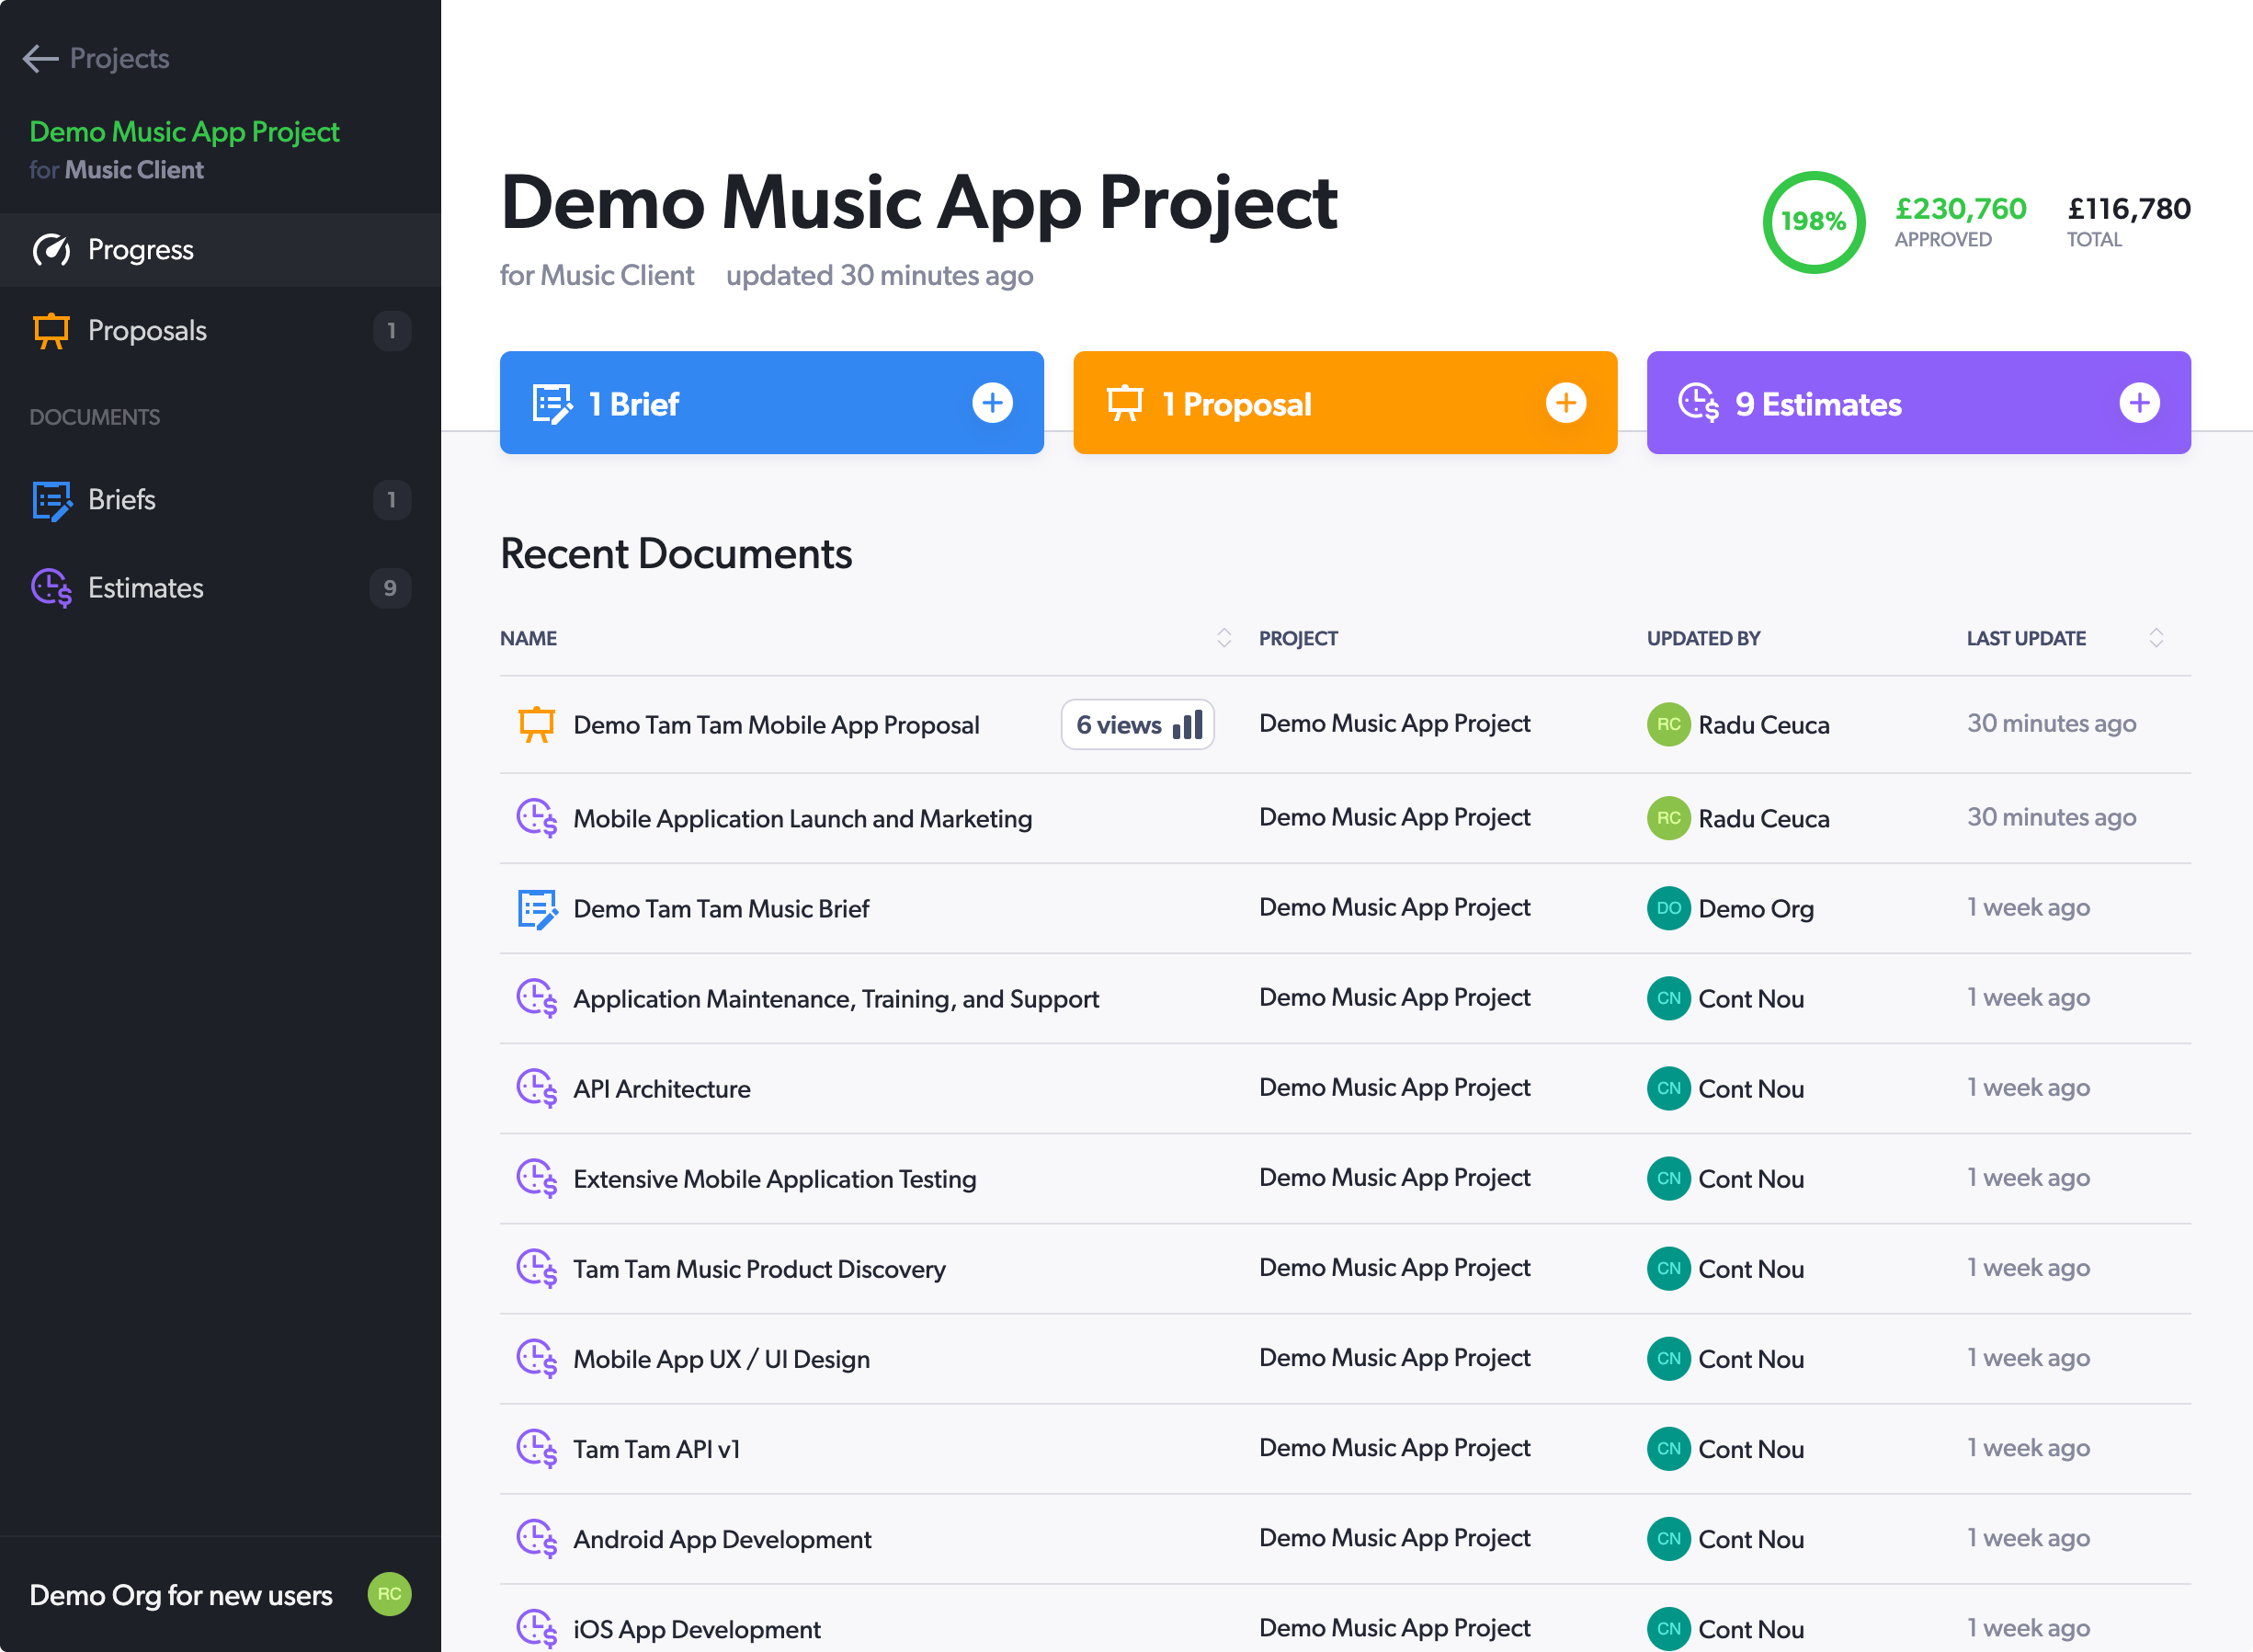Click the Tam Tam API v1 row
Image resolution: width=2253 pixels, height=1652 pixels.
1345,1448
